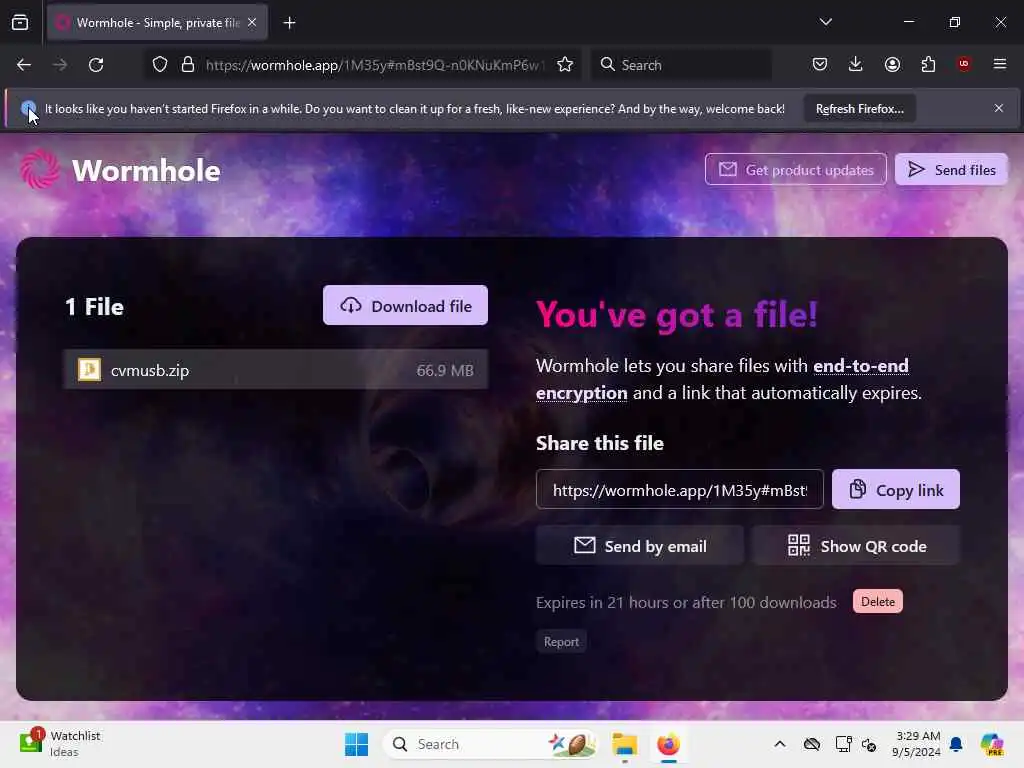Click the taskbar Search box
Viewport: 1024px width, 768px height.
tap(490, 744)
